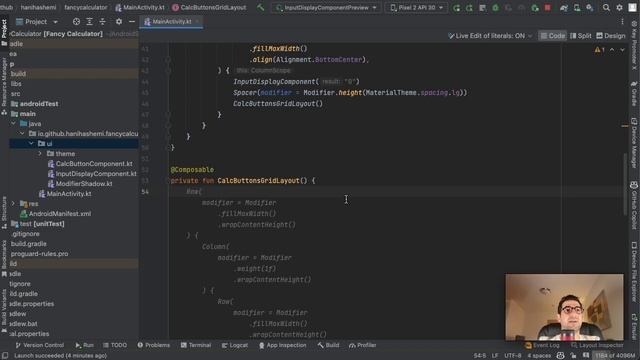Click the Collapse All icon in Project panel

[102, 22]
